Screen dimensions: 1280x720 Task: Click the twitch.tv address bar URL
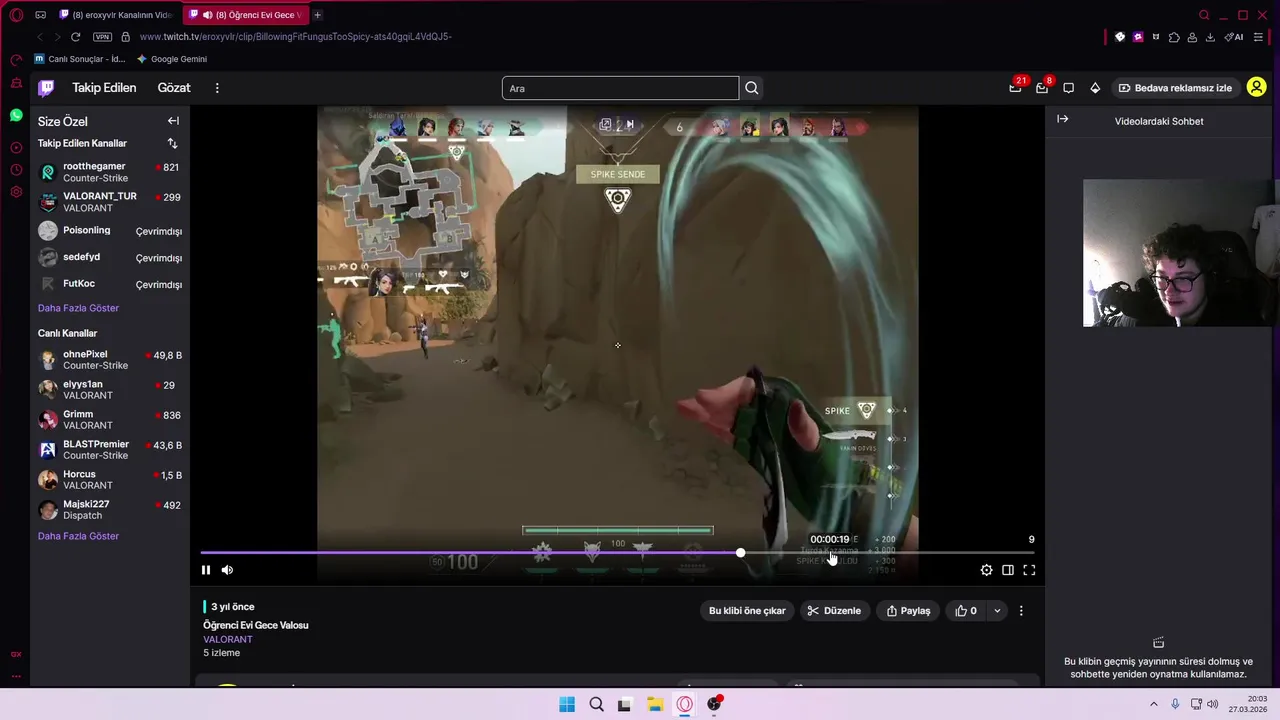tap(296, 37)
